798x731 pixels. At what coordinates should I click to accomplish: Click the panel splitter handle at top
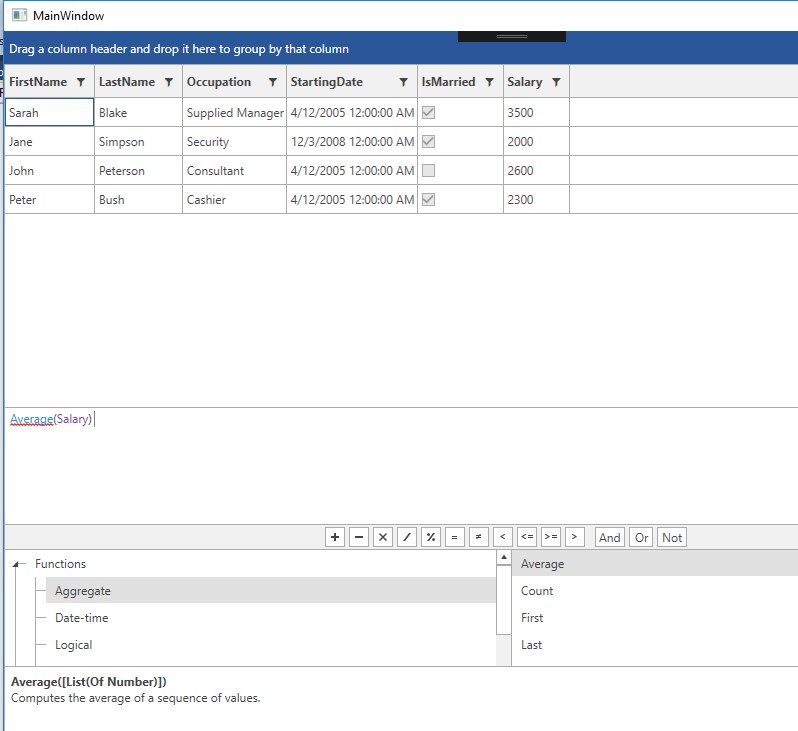(512, 36)
